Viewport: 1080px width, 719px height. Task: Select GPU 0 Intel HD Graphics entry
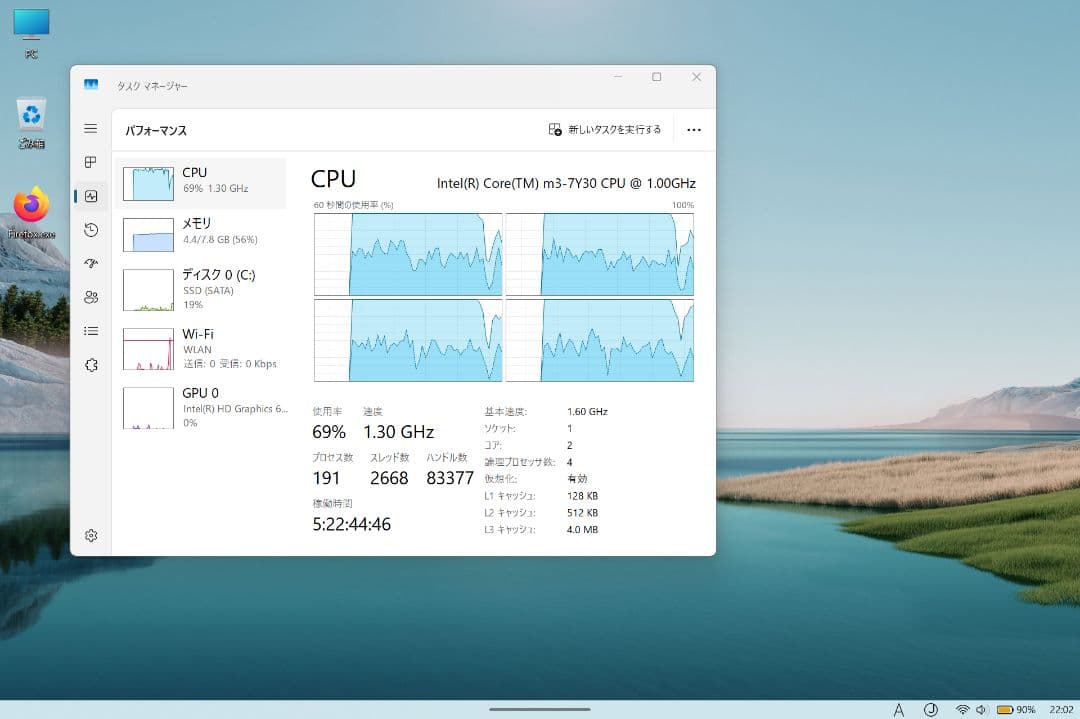[201, 407]
